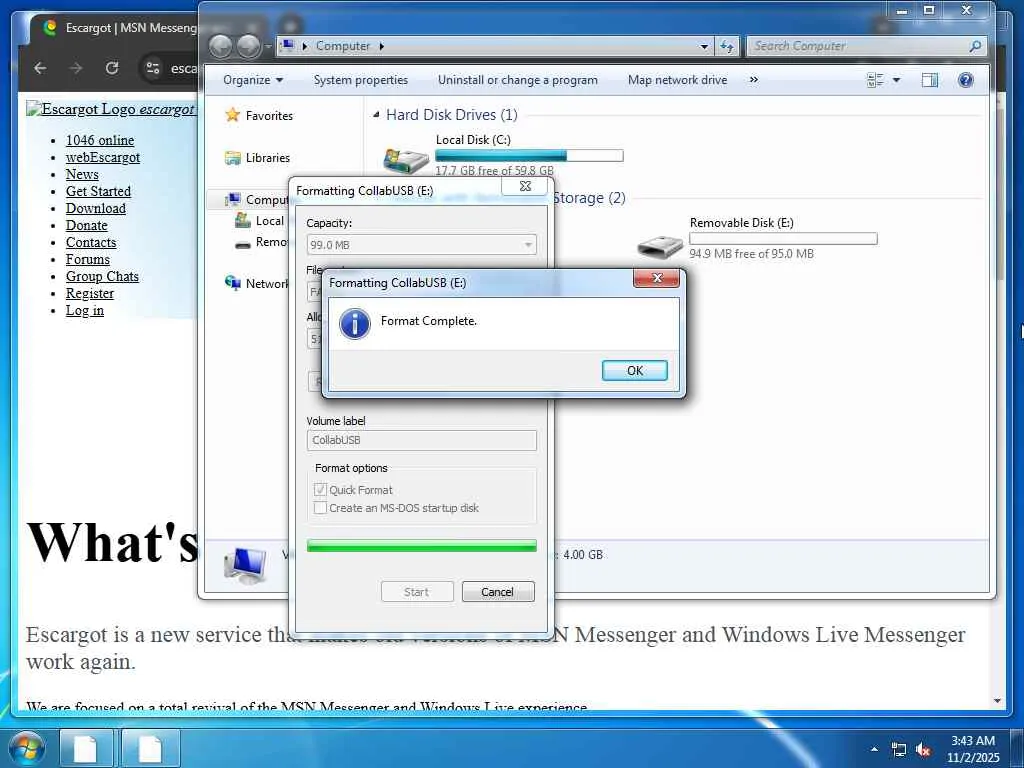This screenshot has height=768, width=1024.
Task: Select the Local Disk (C:) drive icon
Action: [406, 160]
